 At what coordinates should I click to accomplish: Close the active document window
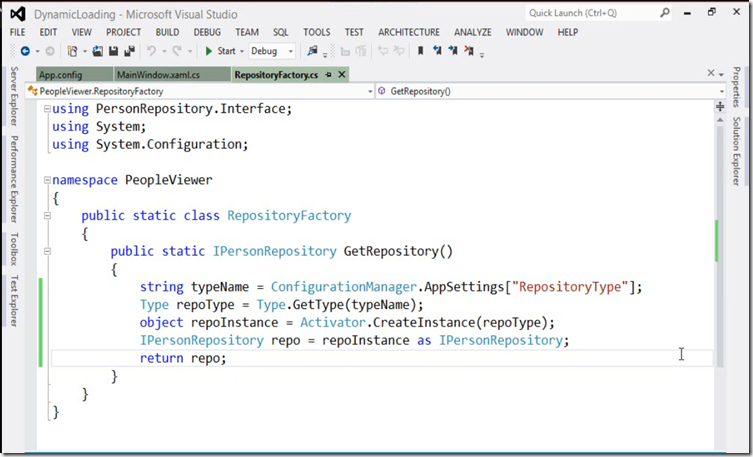point(711,73)
